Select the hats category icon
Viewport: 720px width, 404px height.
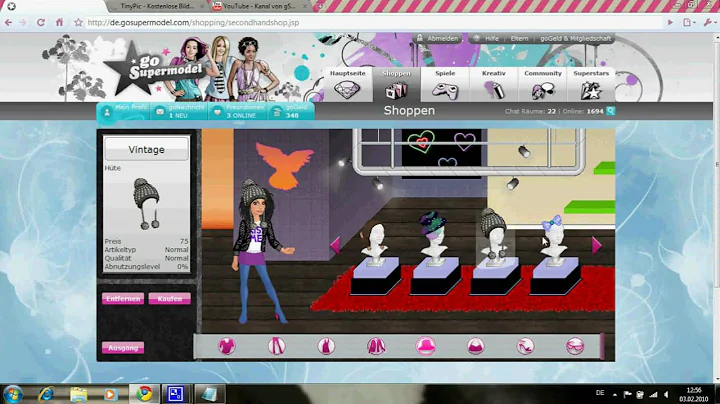tap(426, 346)
